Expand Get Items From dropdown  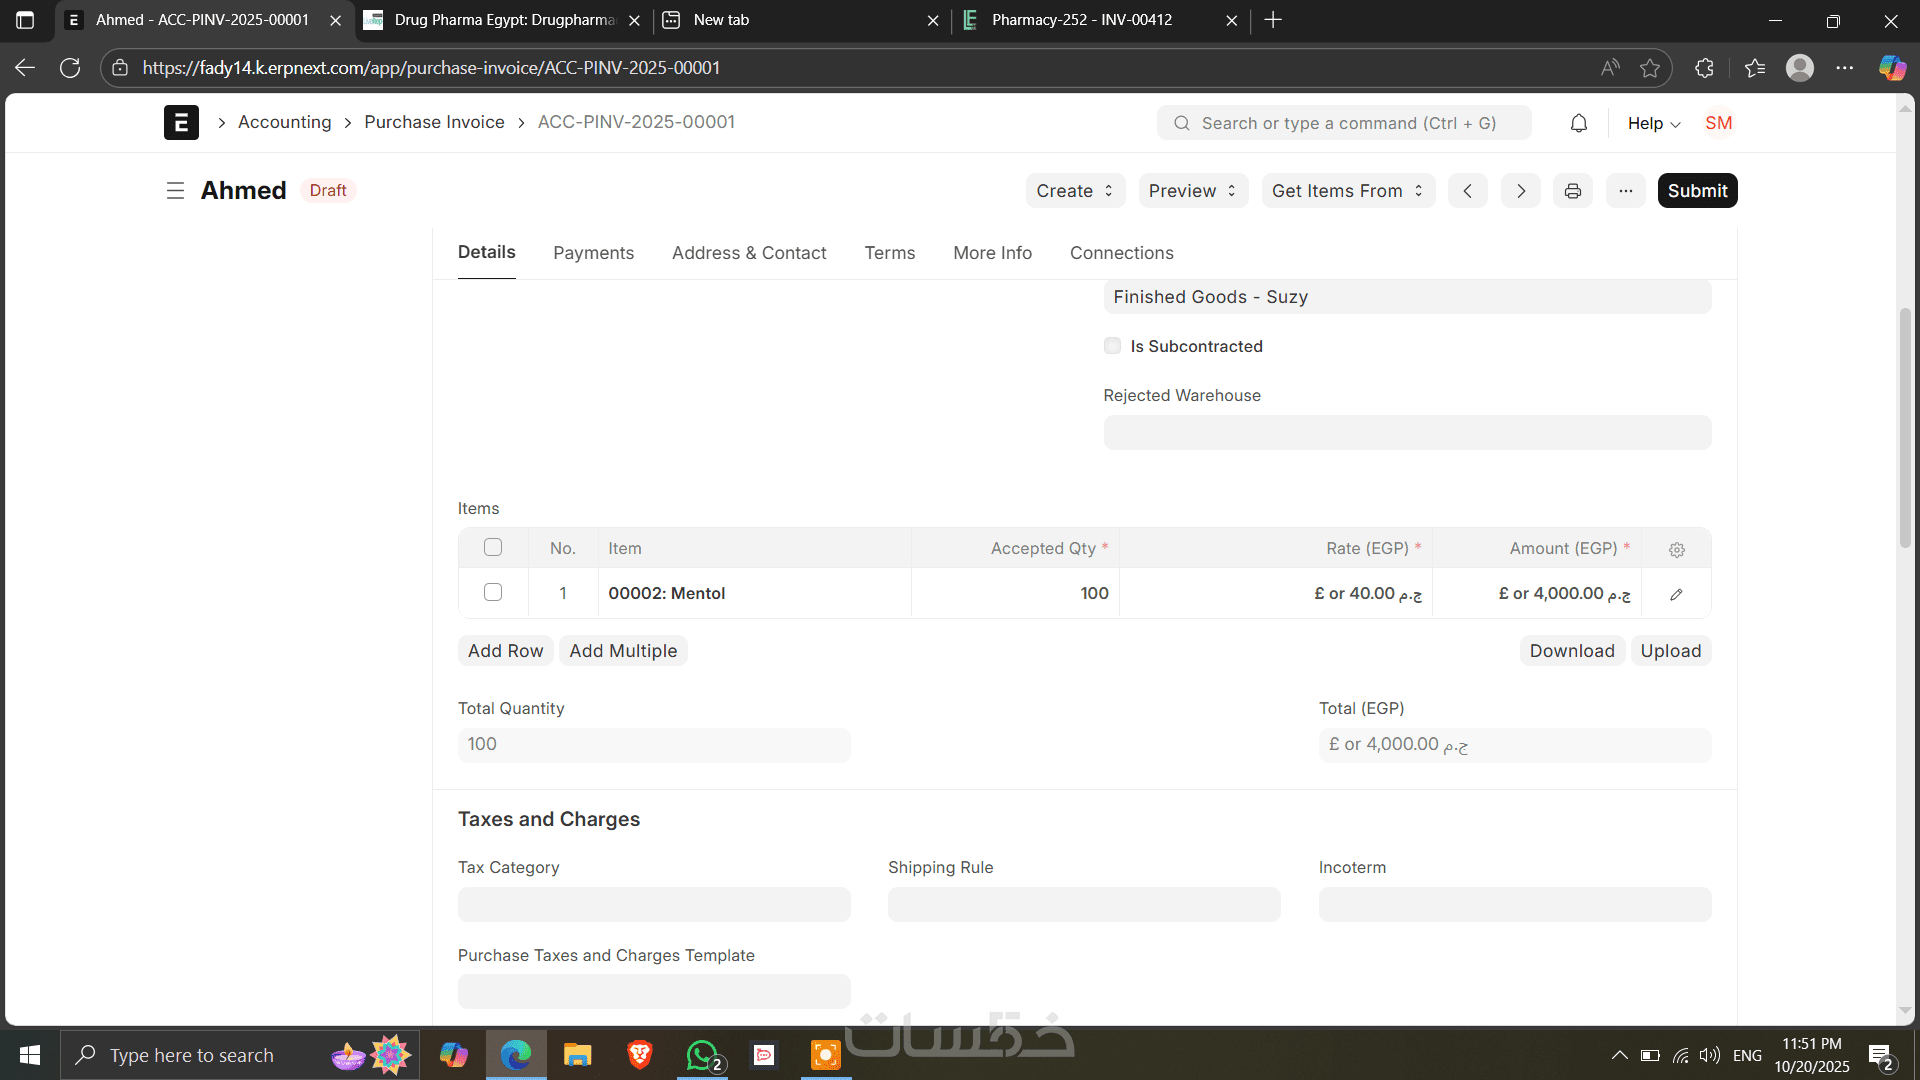point(1347,191)
